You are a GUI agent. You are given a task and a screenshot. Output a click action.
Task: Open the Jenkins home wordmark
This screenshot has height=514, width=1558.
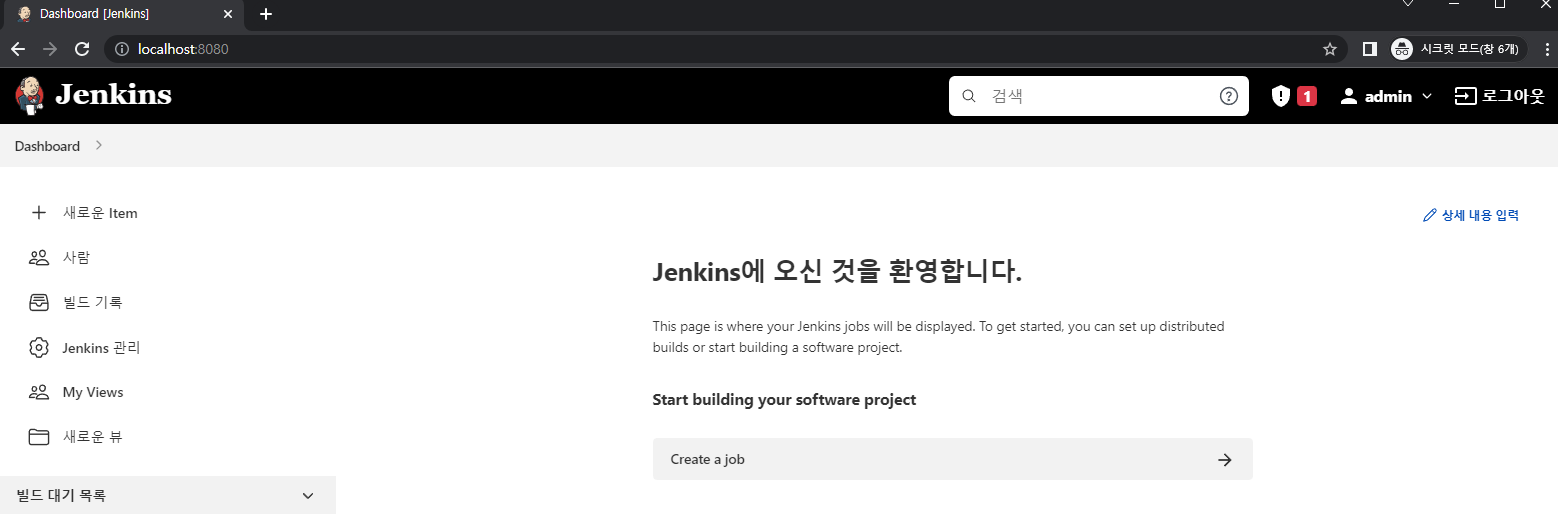tap(113, 95)
